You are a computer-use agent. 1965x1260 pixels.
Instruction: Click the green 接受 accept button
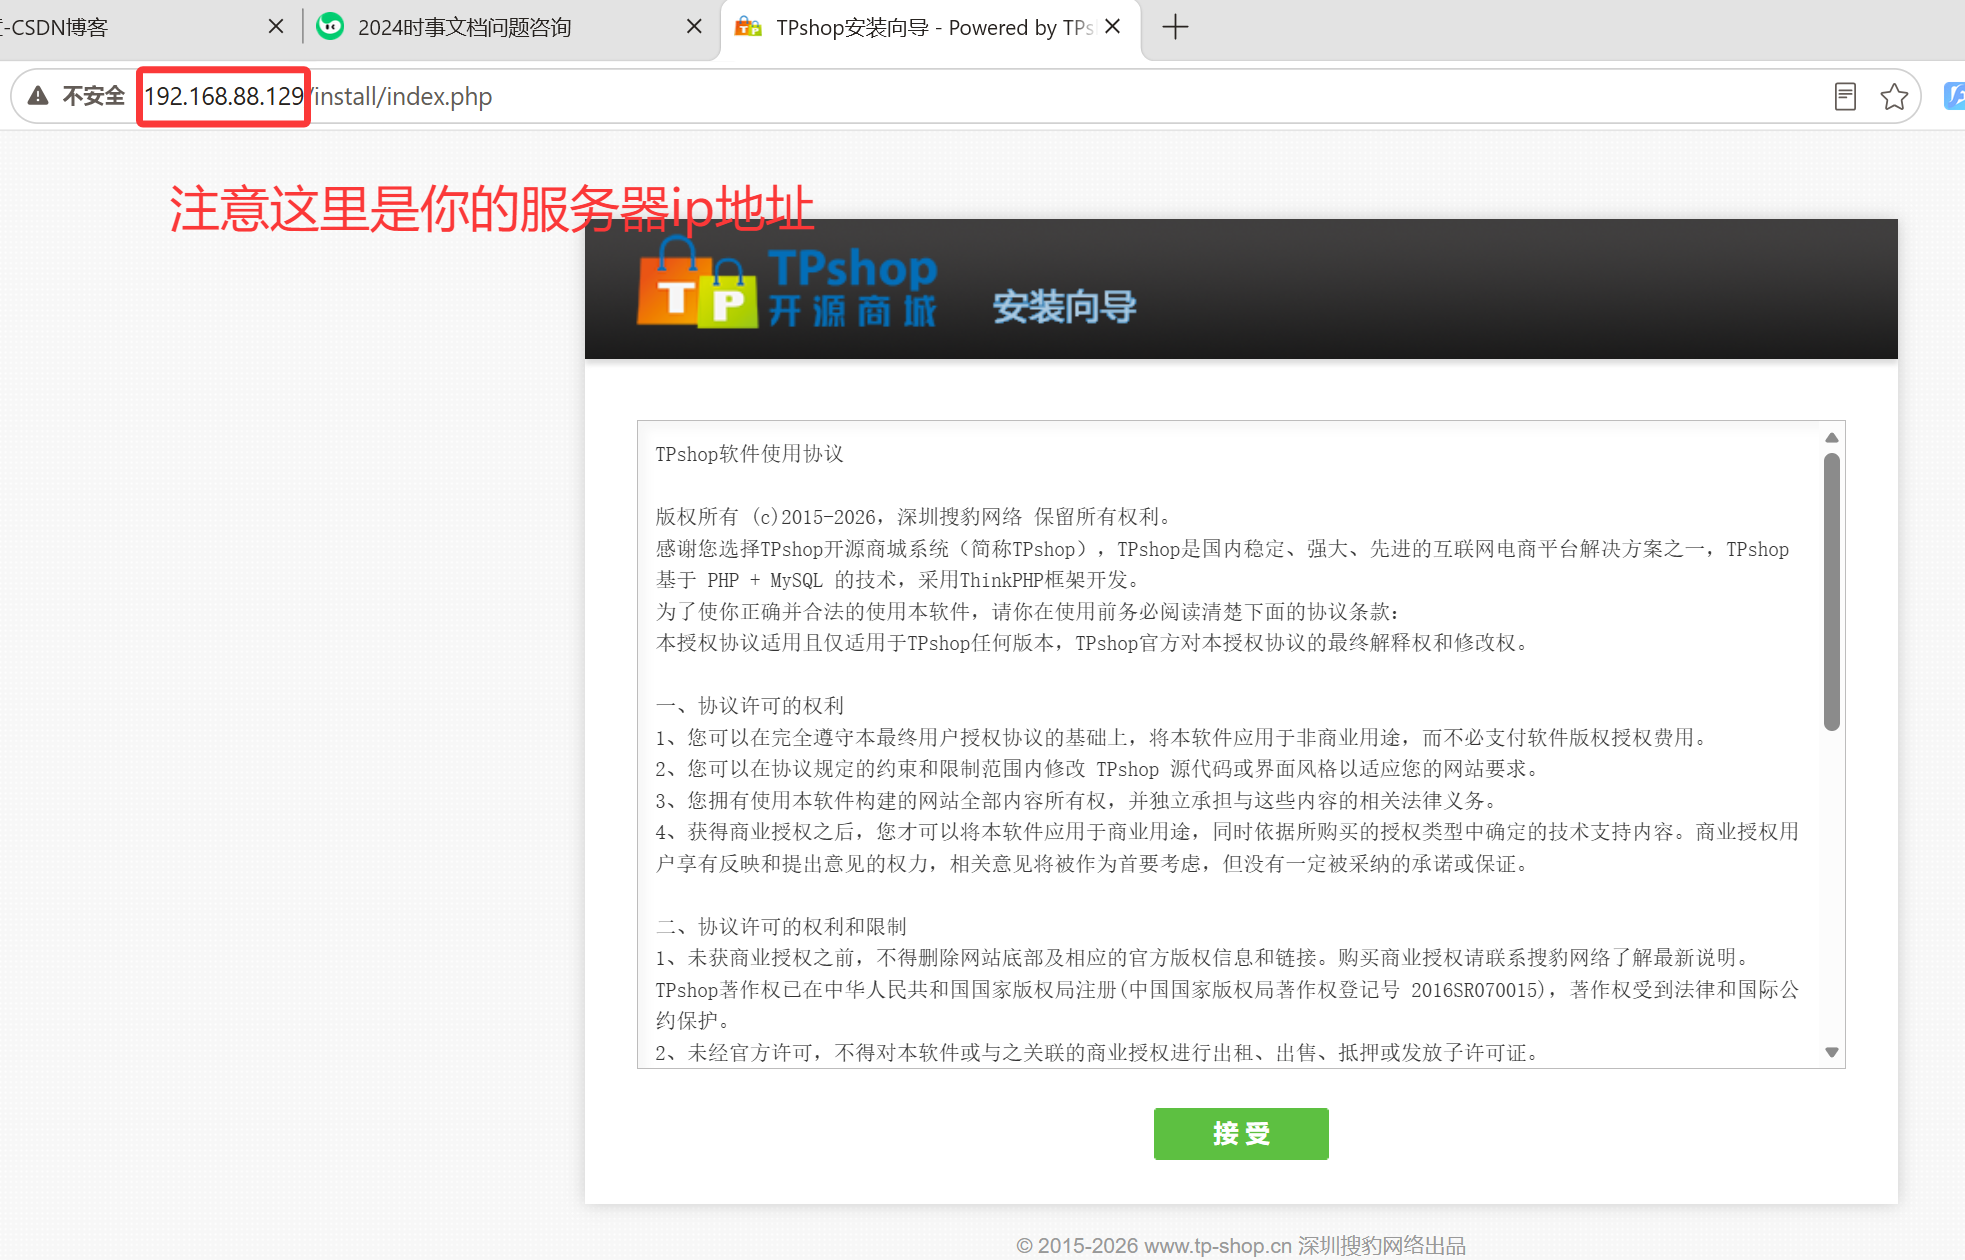(x=1241, y=1133)
